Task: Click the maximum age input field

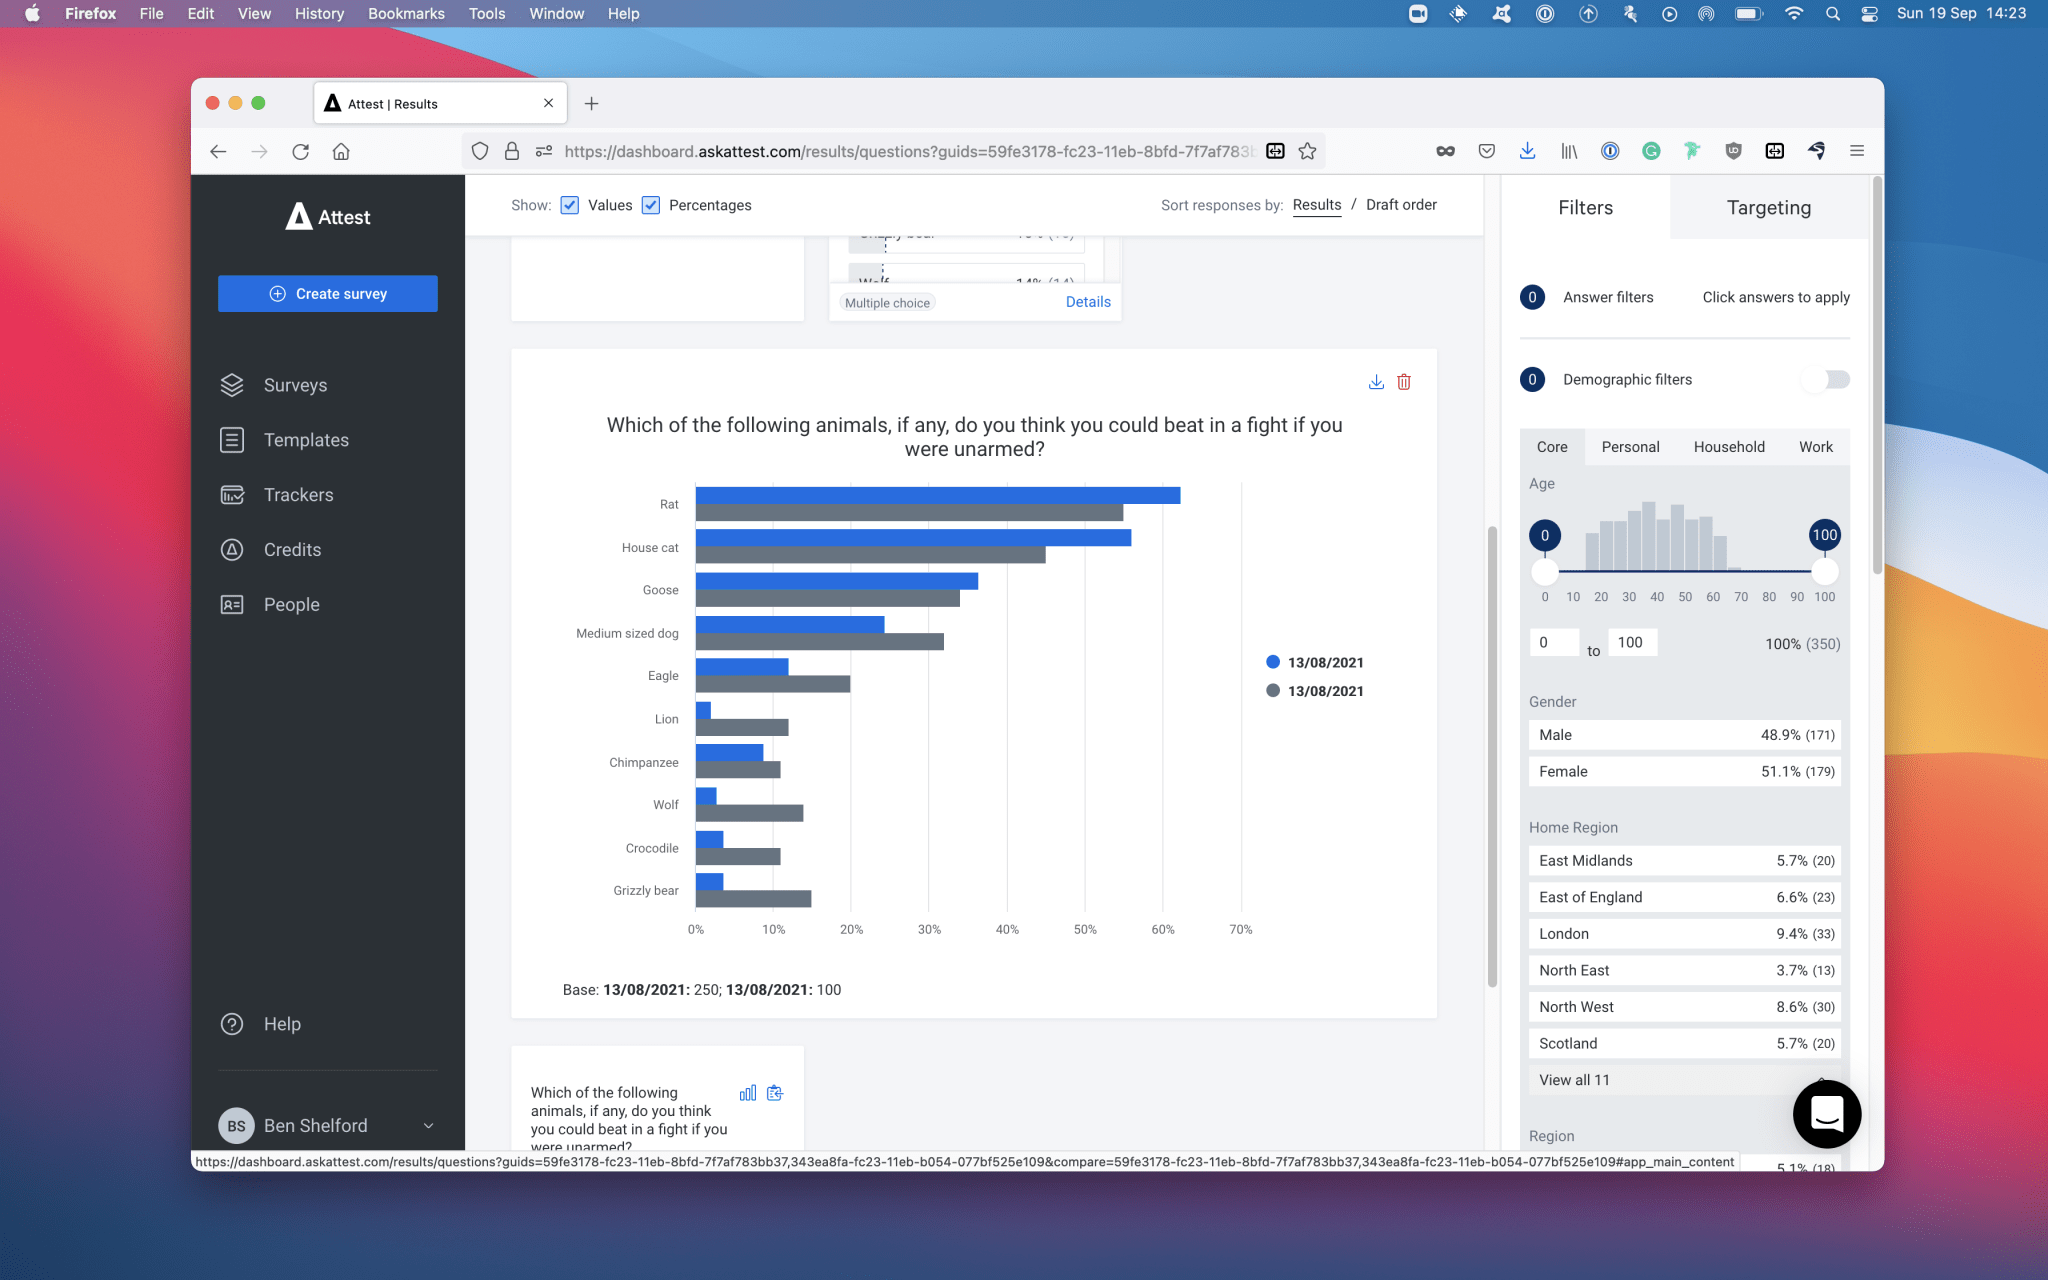Action: 1633,643
